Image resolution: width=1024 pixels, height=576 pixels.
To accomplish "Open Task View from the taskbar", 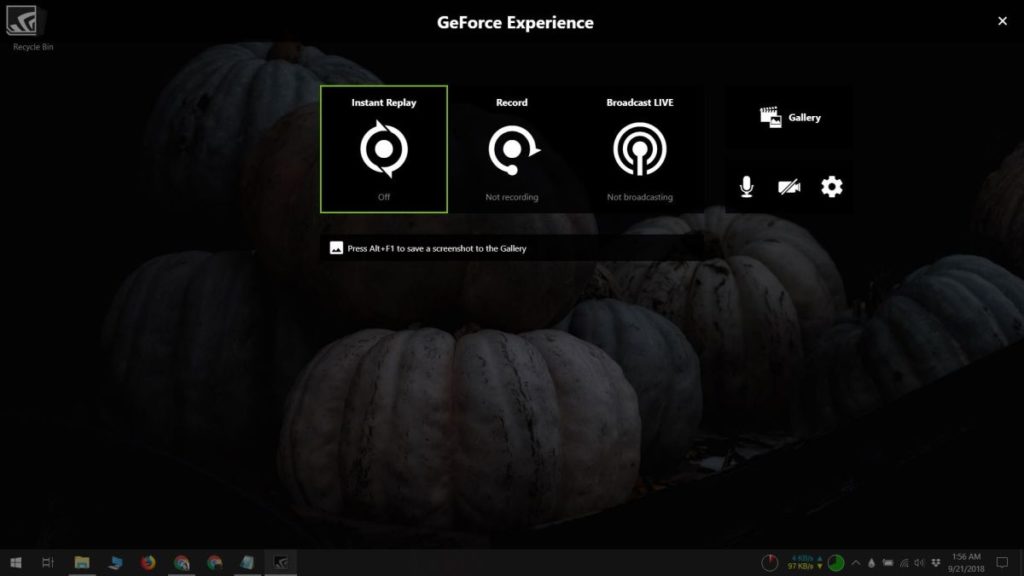I will tap(48, 563).
